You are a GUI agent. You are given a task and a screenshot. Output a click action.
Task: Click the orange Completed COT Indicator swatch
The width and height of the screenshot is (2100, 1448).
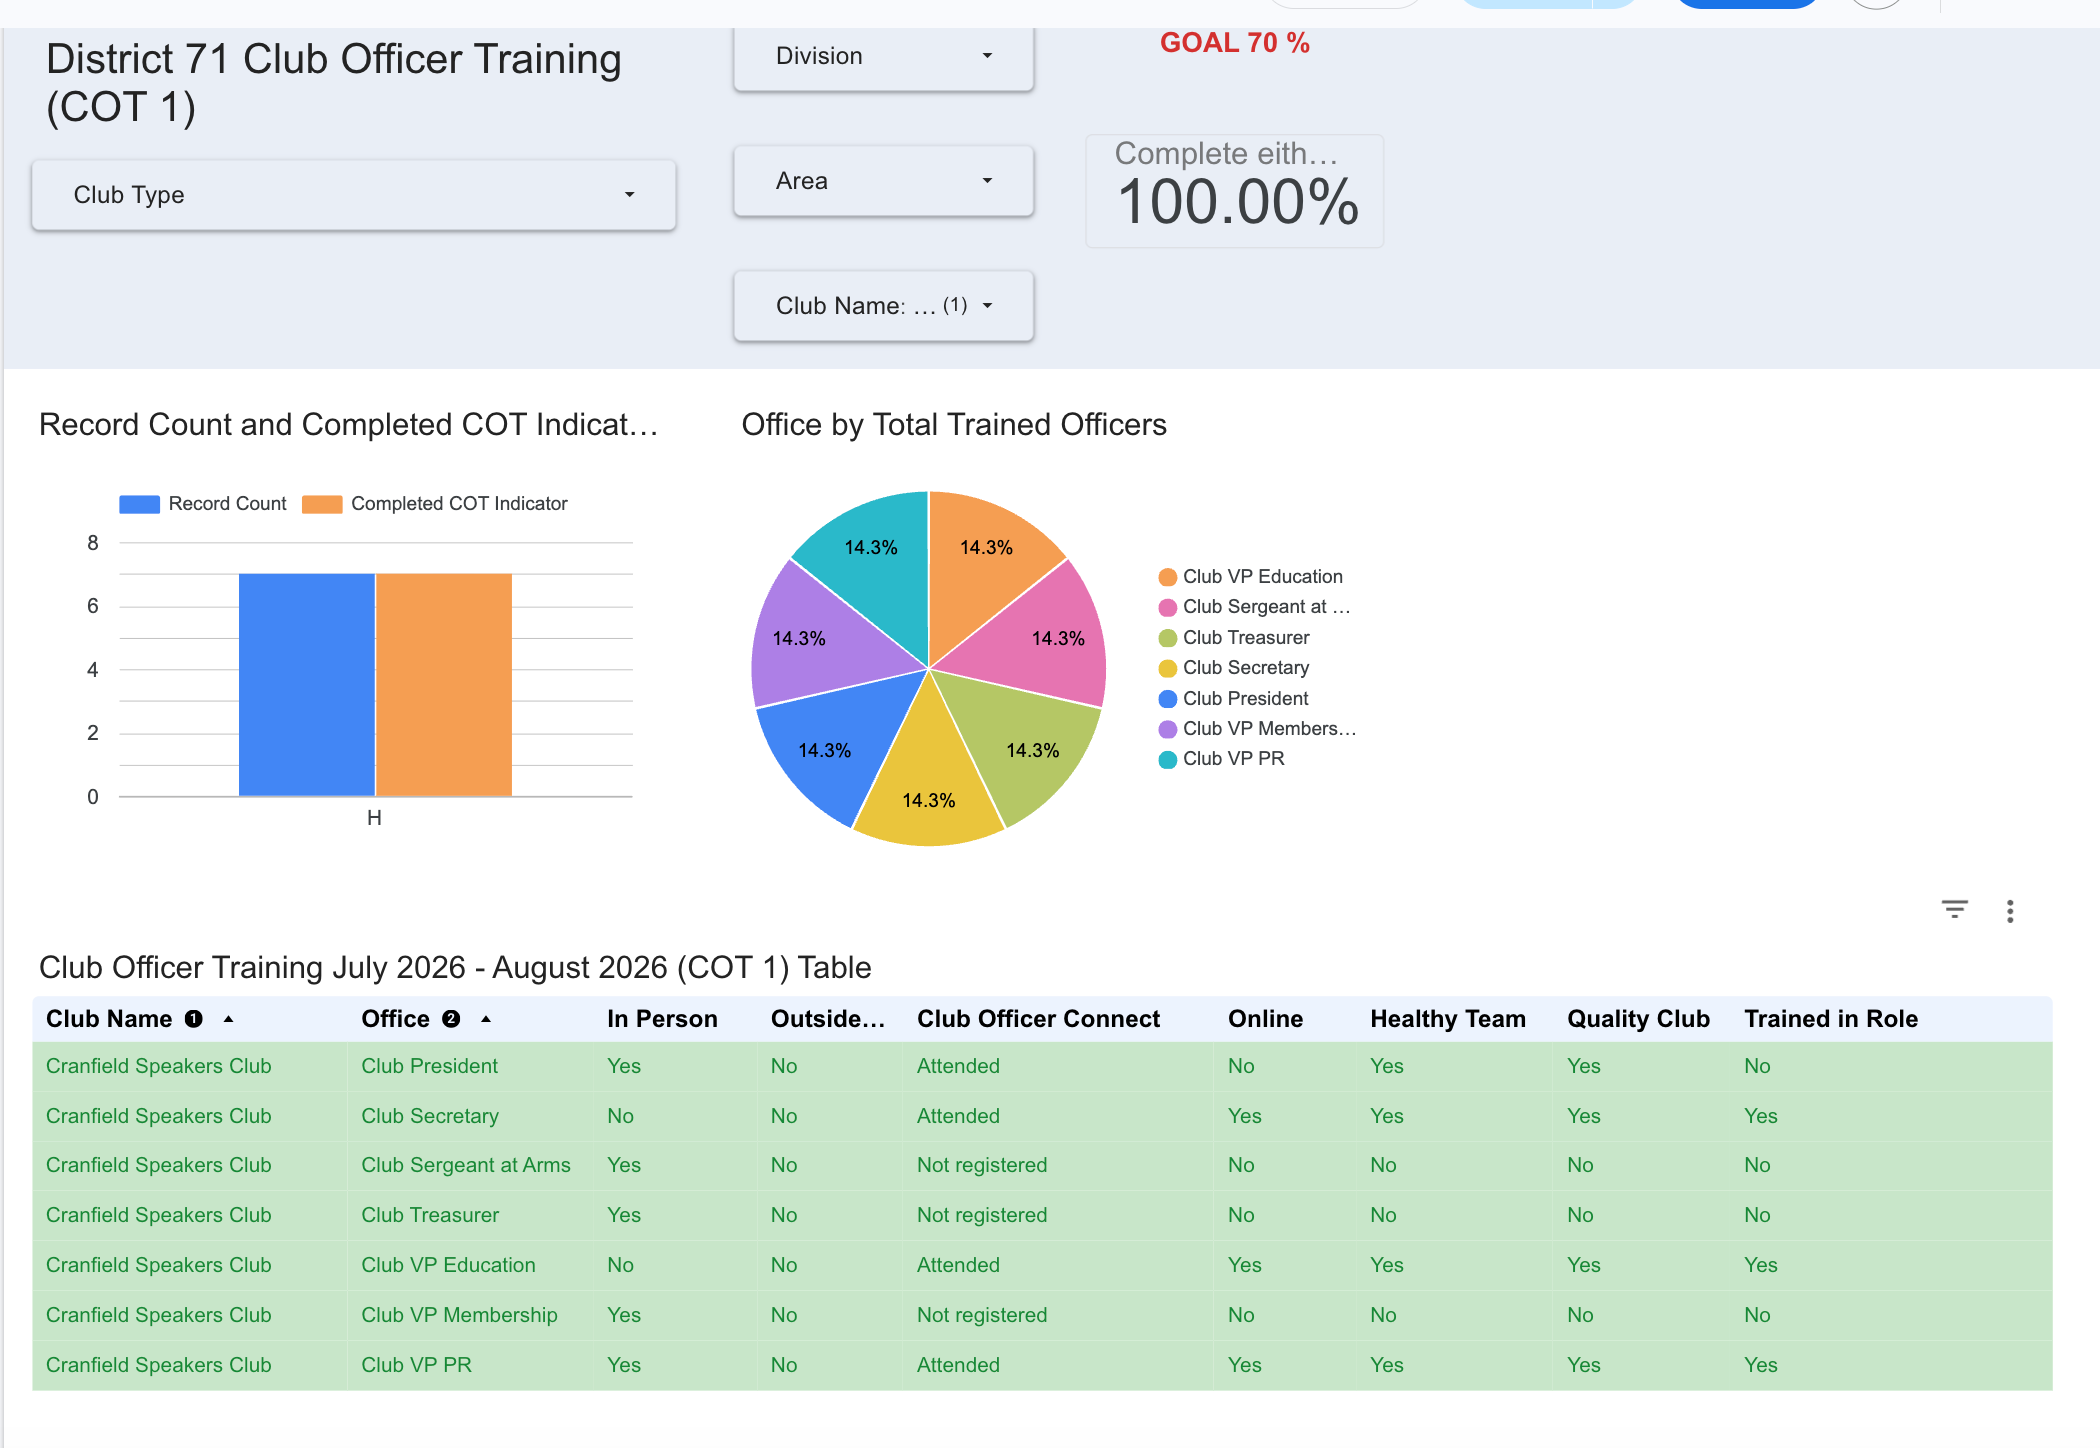tap(322, 504)
